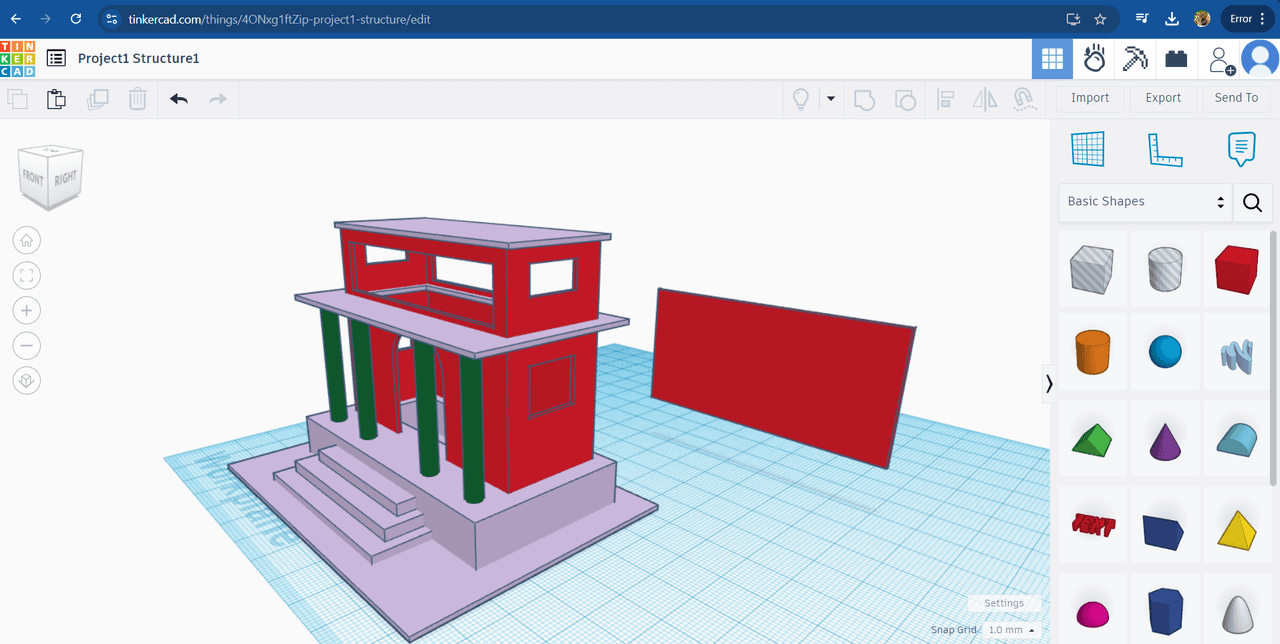This screenshot has height=644, width=1280.
Task: Select the Ruler tool icon
Action: [1164, 149]
